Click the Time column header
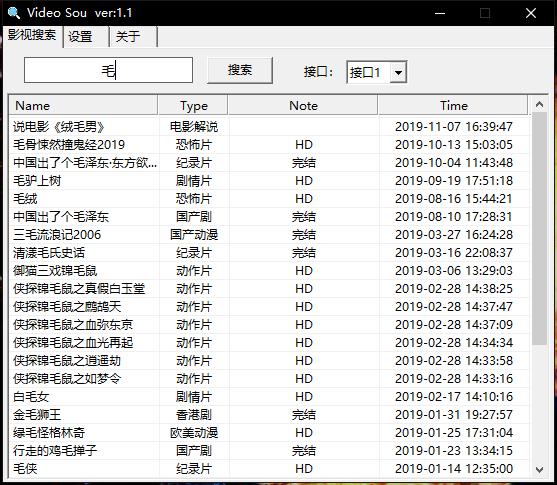The width and height of the screenshot is (557, 485). (454, 106)
